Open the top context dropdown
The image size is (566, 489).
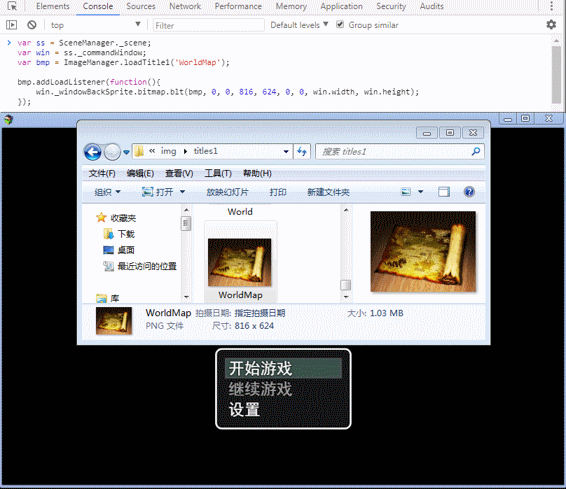95,25
